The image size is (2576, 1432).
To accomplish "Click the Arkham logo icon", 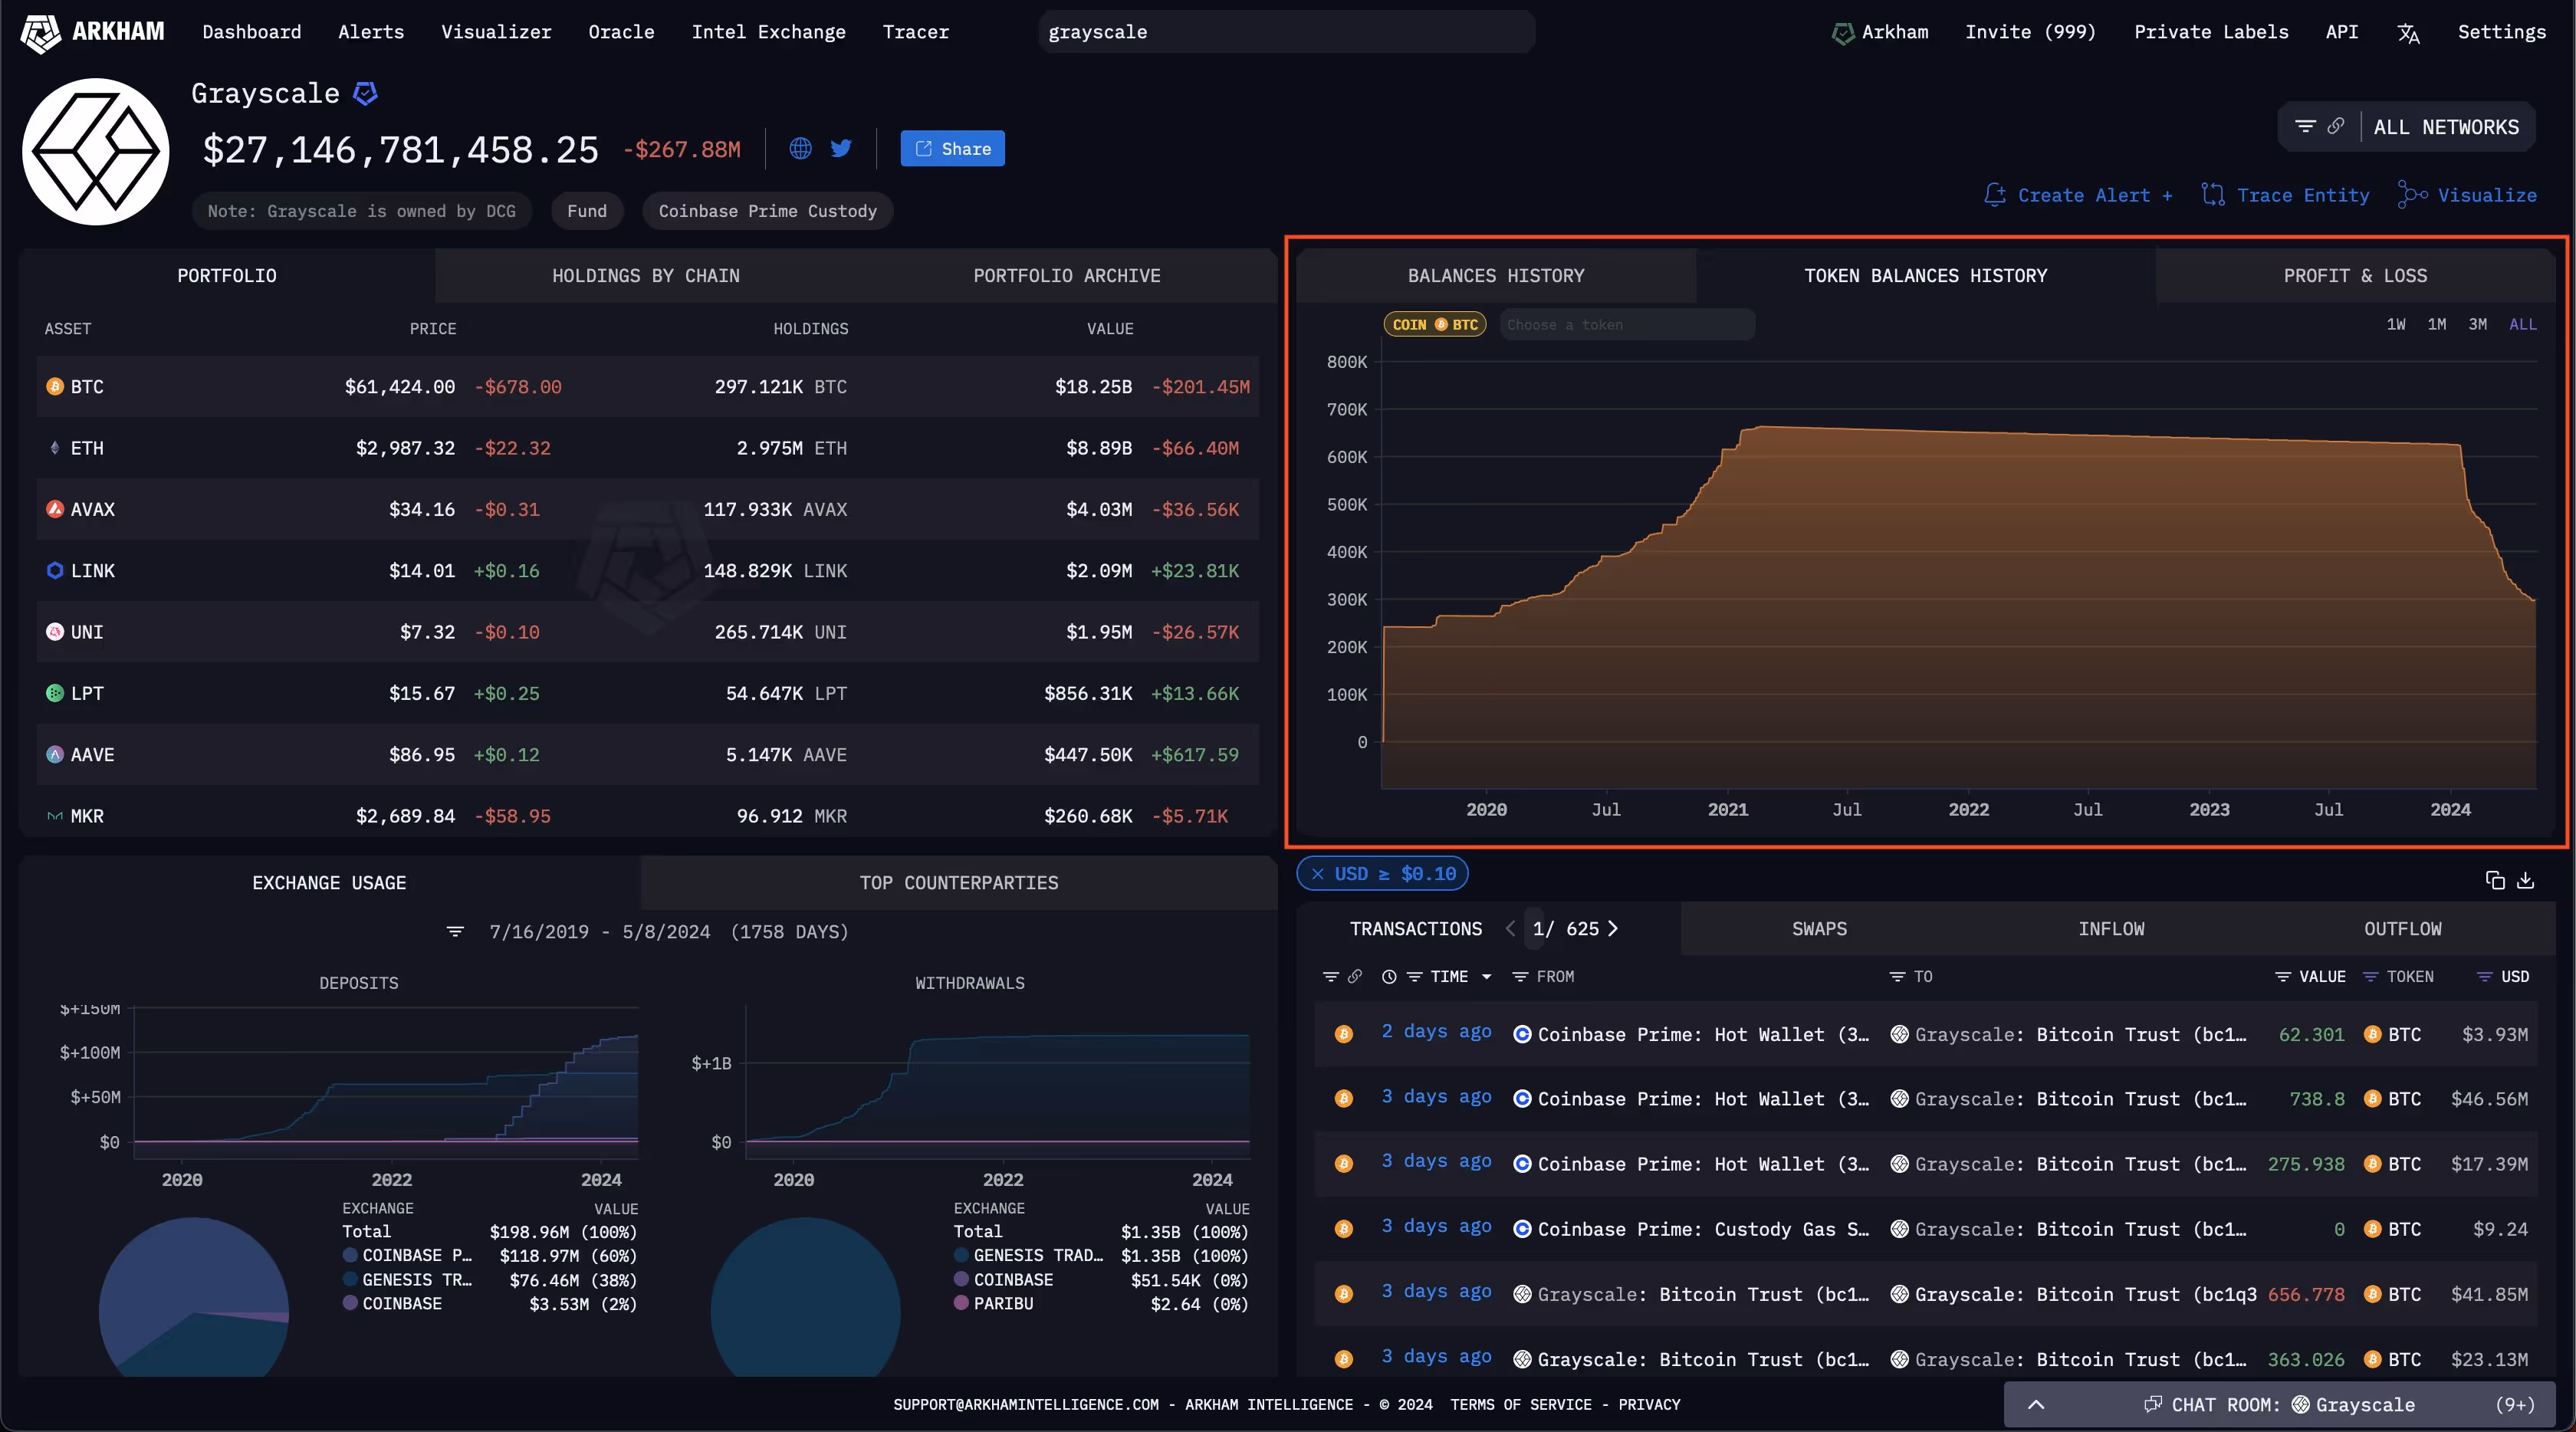I will coord(41,32).
